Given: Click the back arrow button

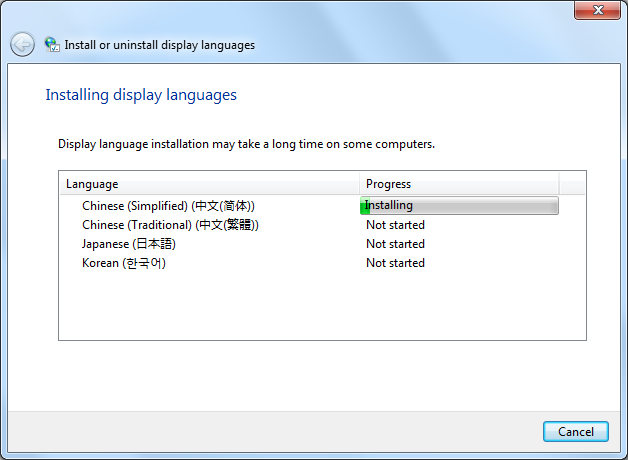Looking at the screenshot, I should click(22, 44).
